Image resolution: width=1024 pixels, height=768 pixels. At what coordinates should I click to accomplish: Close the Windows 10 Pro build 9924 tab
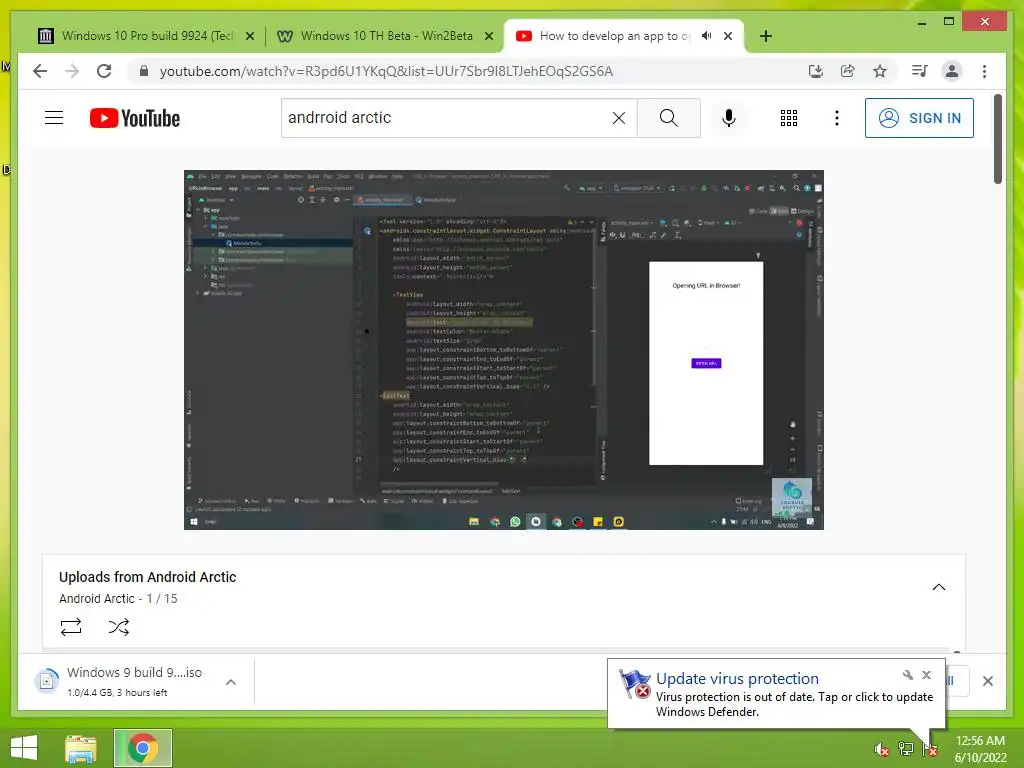click(x=249, y=37)
